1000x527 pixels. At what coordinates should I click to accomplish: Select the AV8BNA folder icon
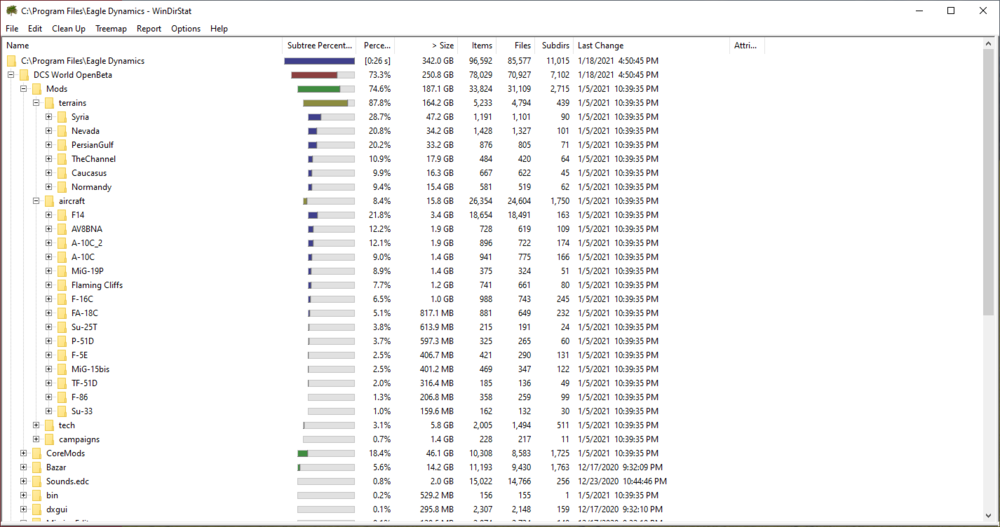[62, 229]
